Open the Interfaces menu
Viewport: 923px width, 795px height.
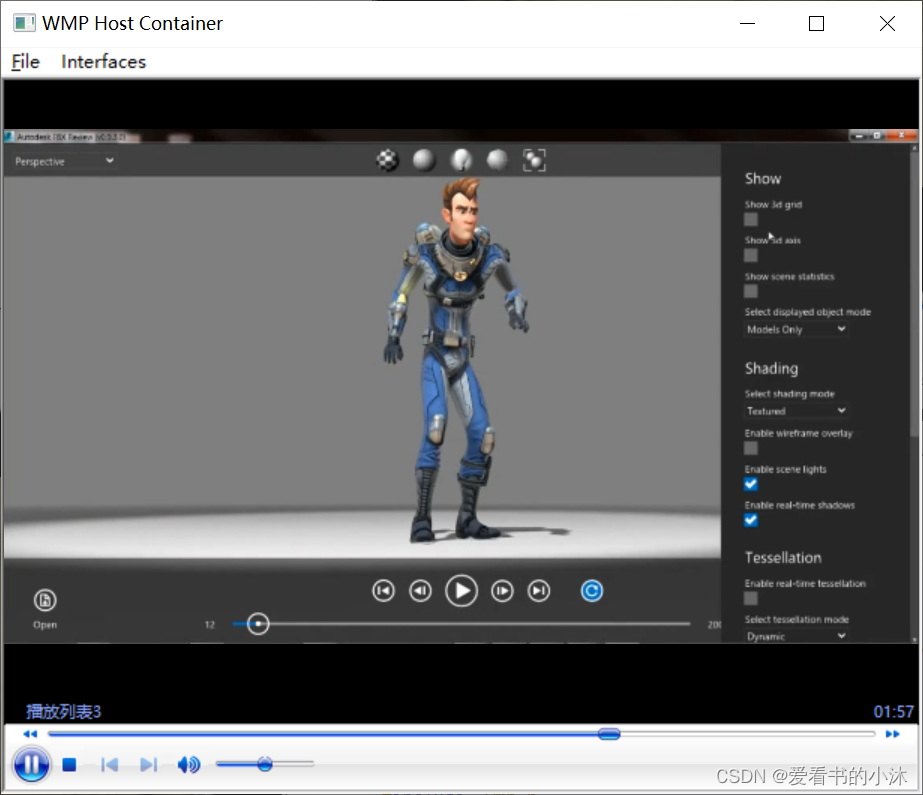(x=104, y=62)
